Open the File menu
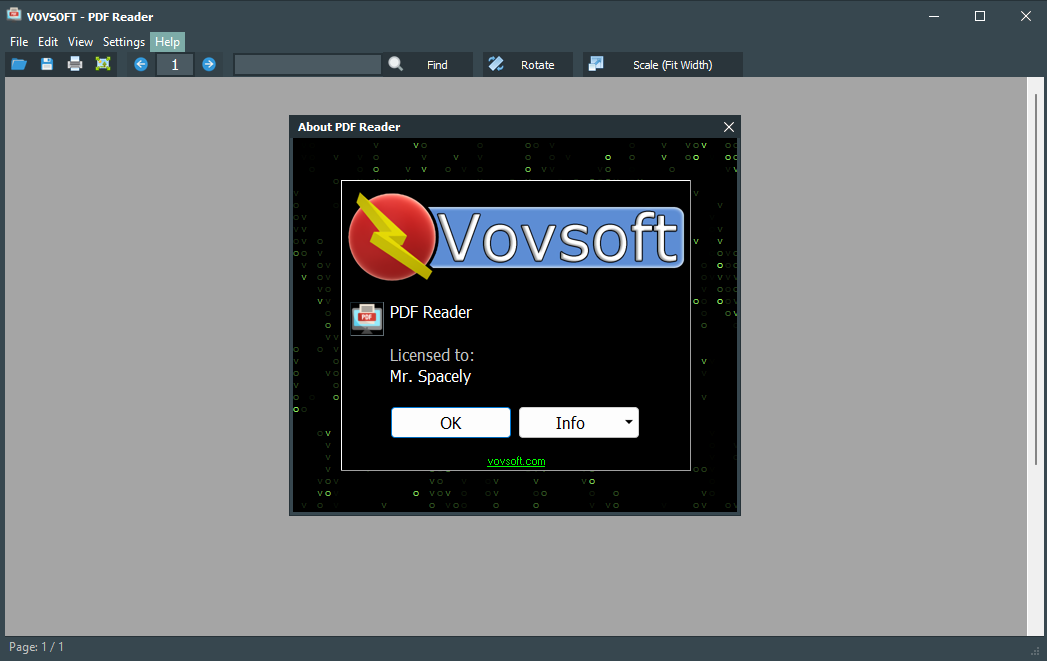This screenshot has width=1047, height=661. point(19,41)
